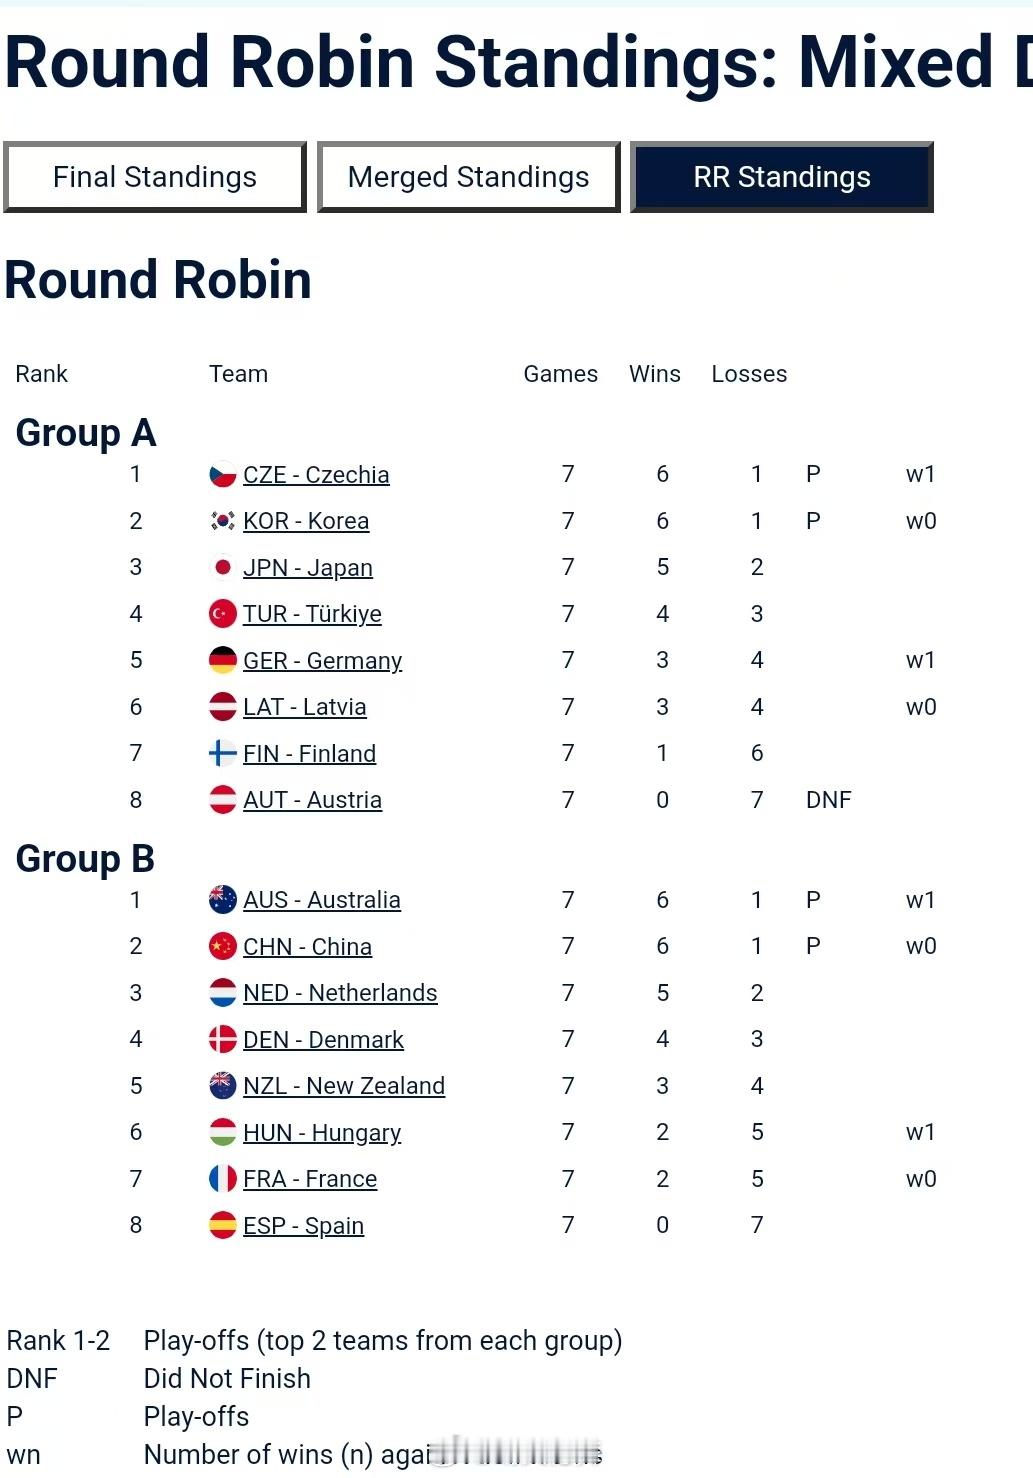Switch to the Final Standings tab
This screenshot has height=1478, width=1033.
point(155,177)
